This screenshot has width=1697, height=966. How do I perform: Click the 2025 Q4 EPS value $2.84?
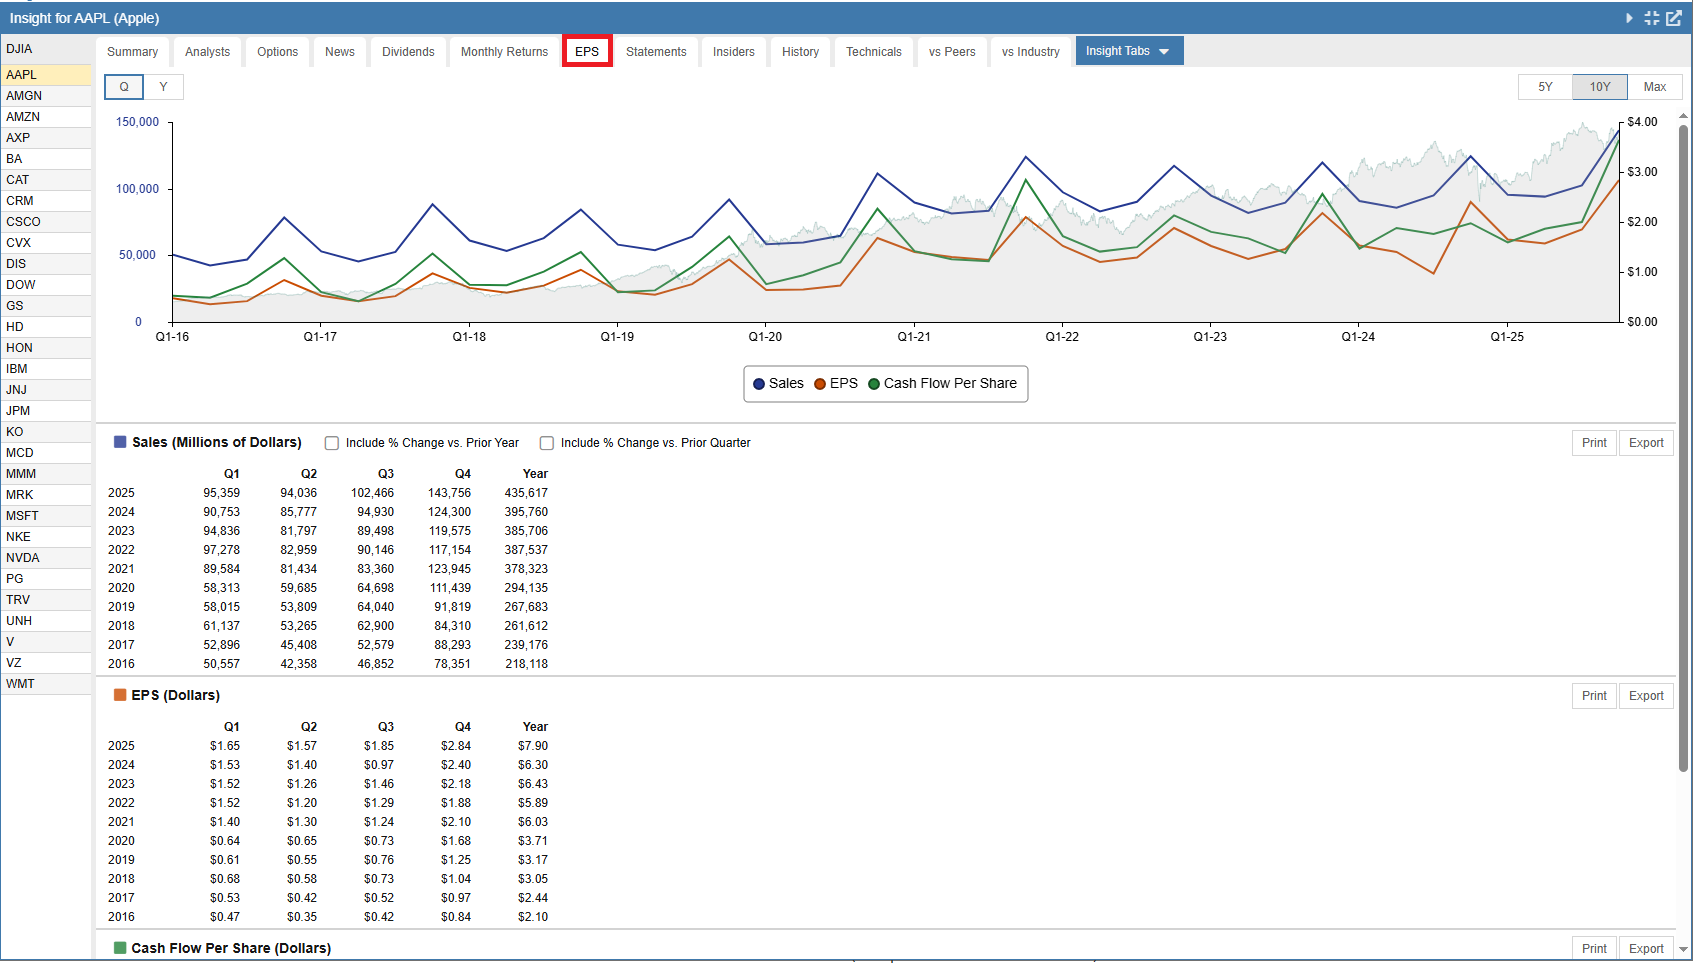456,746
